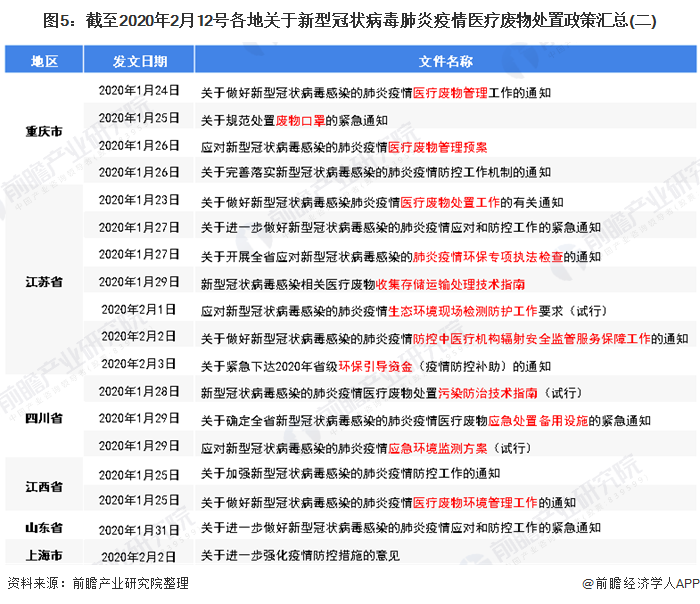Click the 2020年1月24日 date cell
The width and height of the screenshot is (700, 604).
pos(139,90)
